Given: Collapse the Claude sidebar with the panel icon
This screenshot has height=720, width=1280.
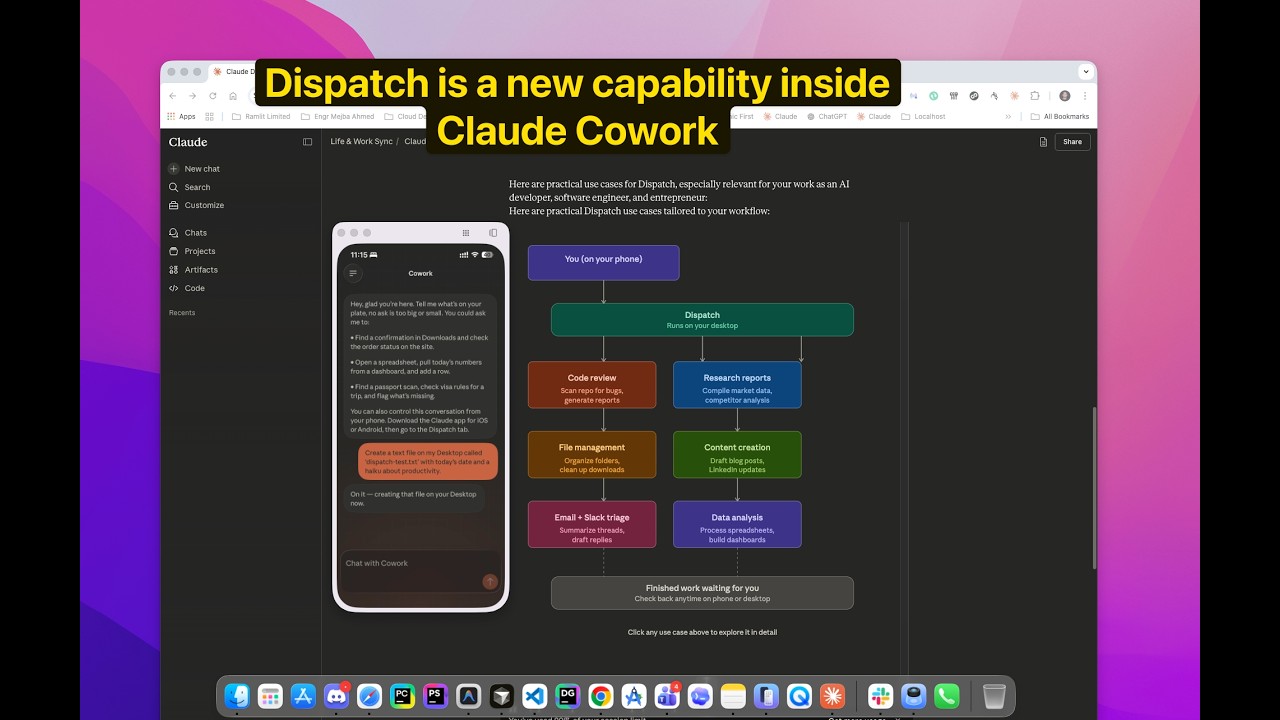Looking at the screenshot, I should pyautogui.click(x=307, y=142).
